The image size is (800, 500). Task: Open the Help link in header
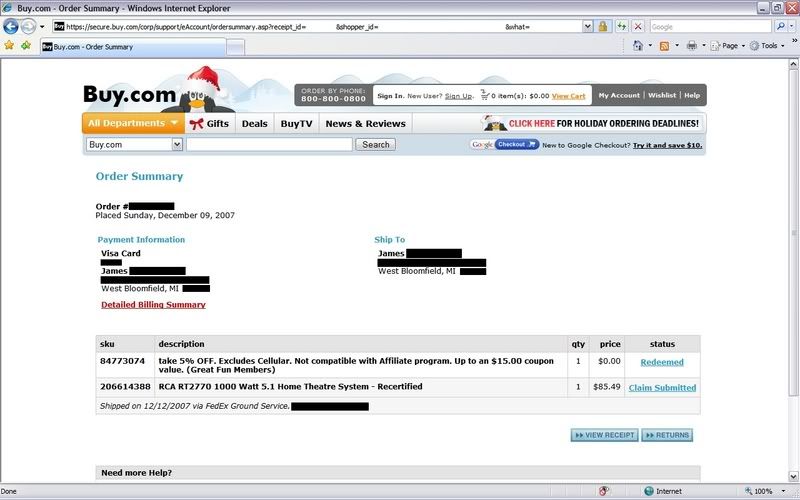[692, 95]
